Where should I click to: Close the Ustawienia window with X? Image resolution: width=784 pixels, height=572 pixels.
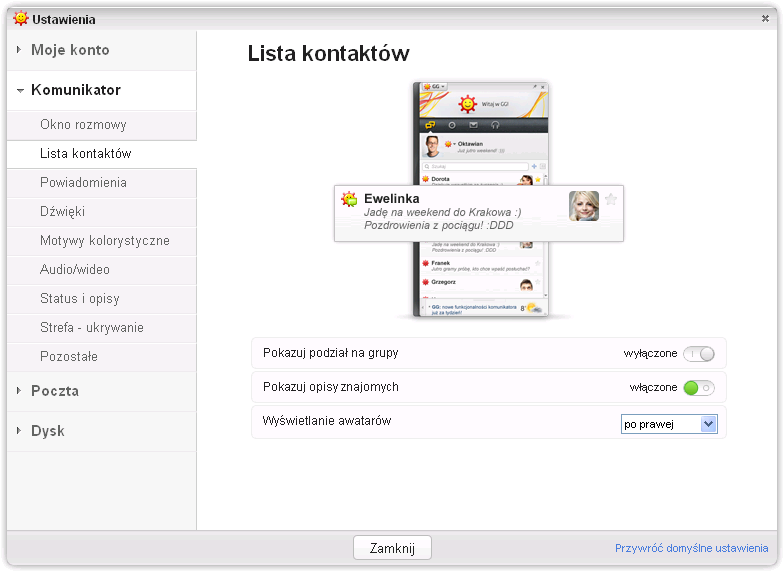tap(765, 18)
